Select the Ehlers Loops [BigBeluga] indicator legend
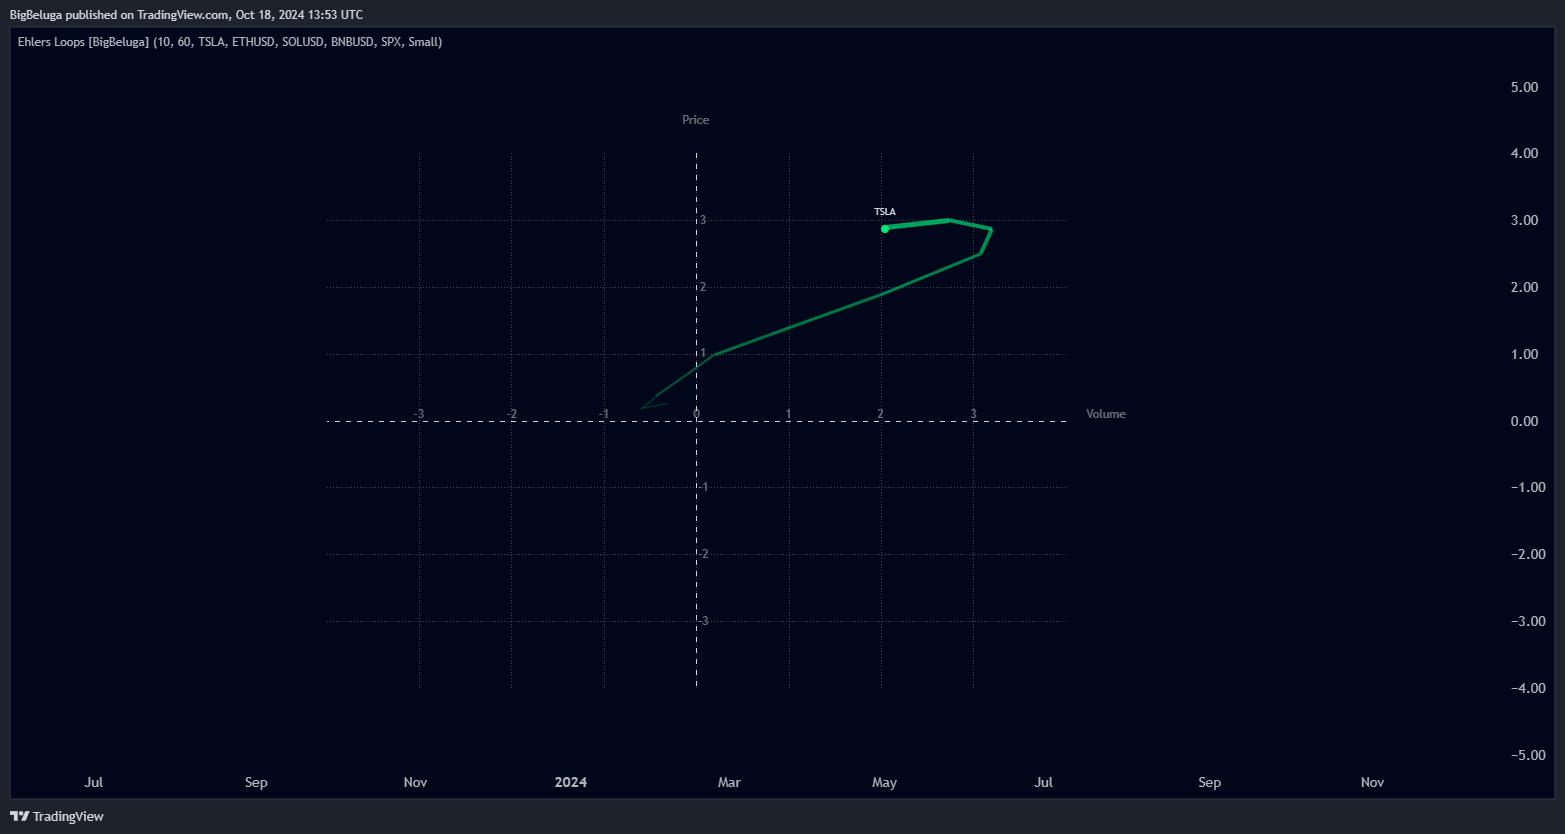The width and height of the screenshot is (1565, 834). 230,42
